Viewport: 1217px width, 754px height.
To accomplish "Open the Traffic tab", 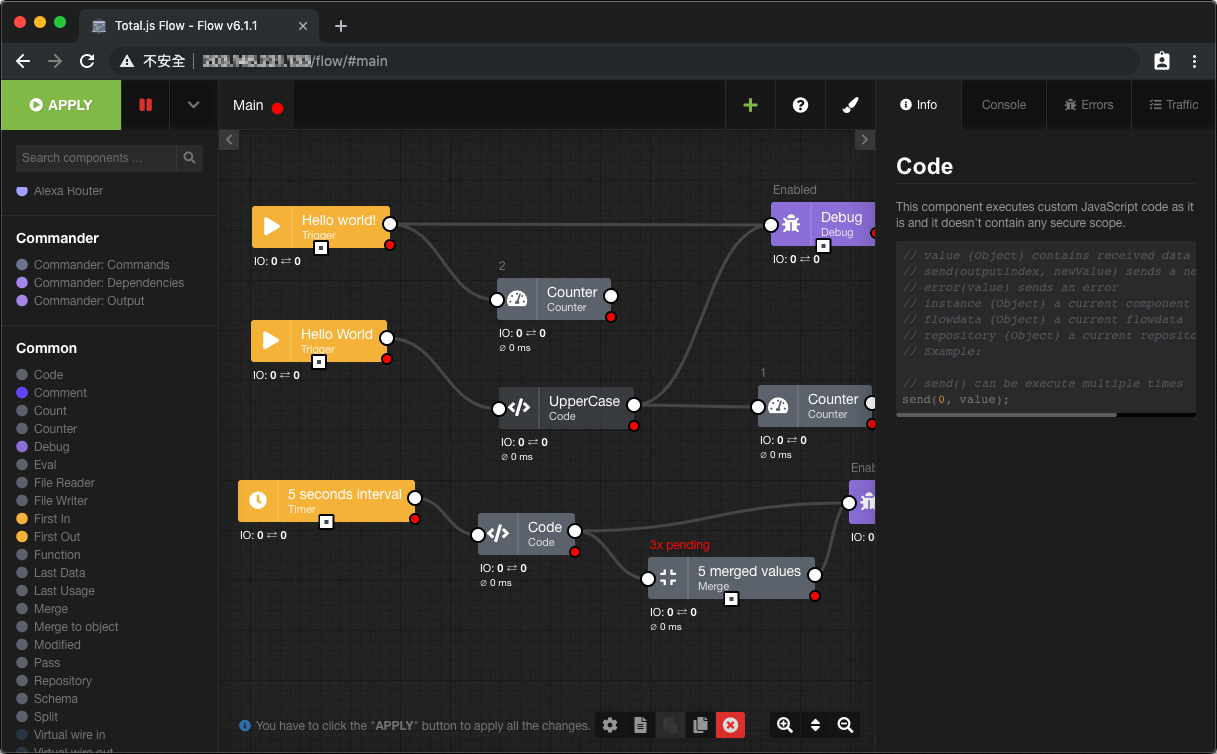I will point(1175,104).
